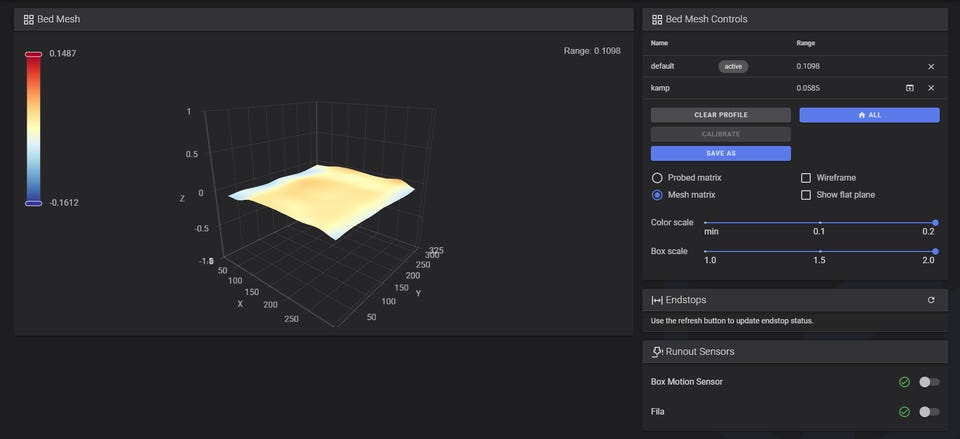Image resolution: width=960 pixels, height=439 pixels.
Task: Load the kamp mesh profile icon
Action: (910, 88)
